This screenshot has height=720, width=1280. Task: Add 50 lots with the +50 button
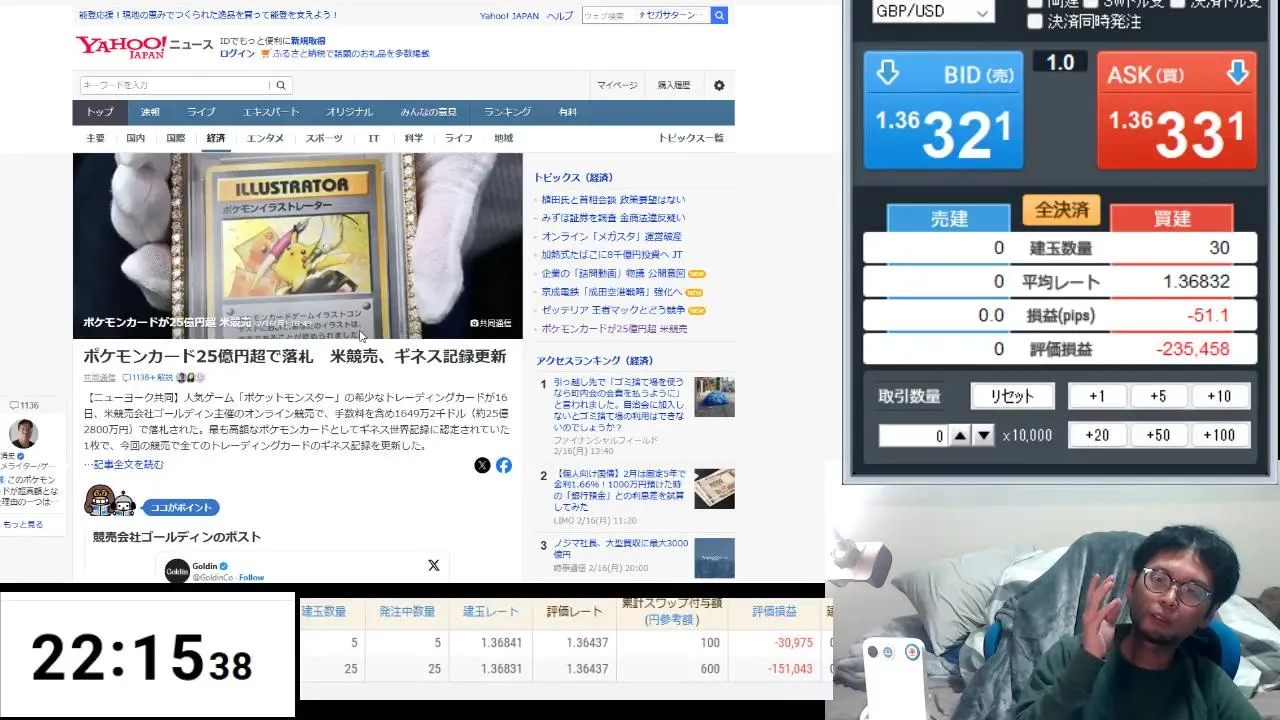[x=1158, y=435]
